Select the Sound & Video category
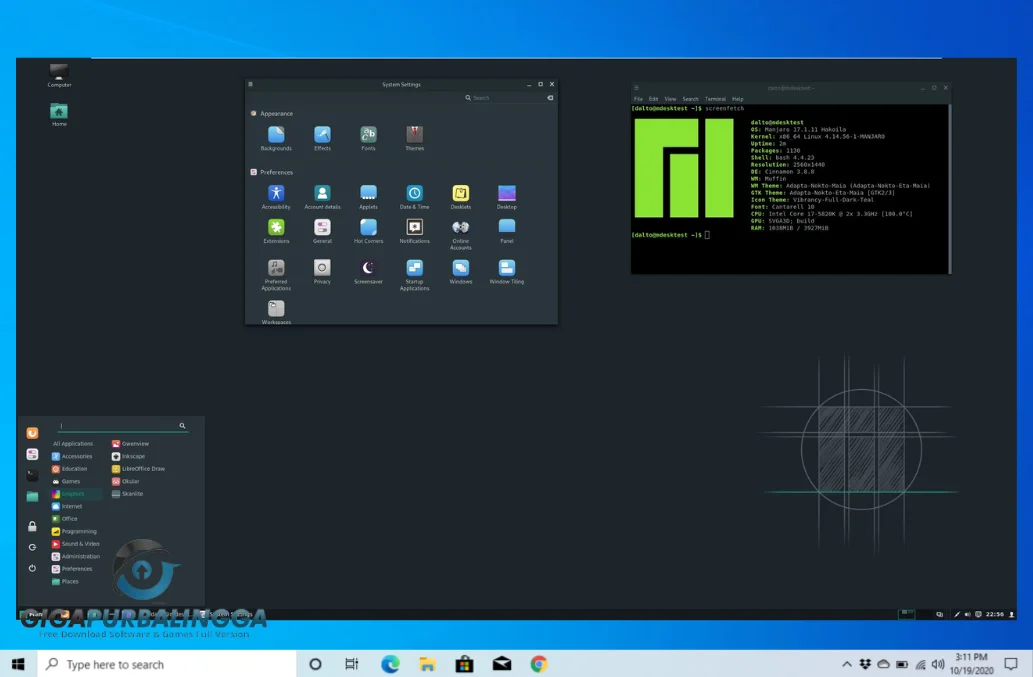The image size is (1033, 677). pos(81,544)
